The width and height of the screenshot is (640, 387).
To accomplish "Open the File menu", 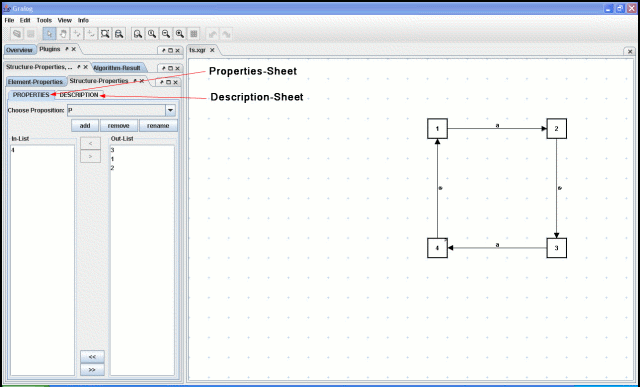I will click(9, 20).
